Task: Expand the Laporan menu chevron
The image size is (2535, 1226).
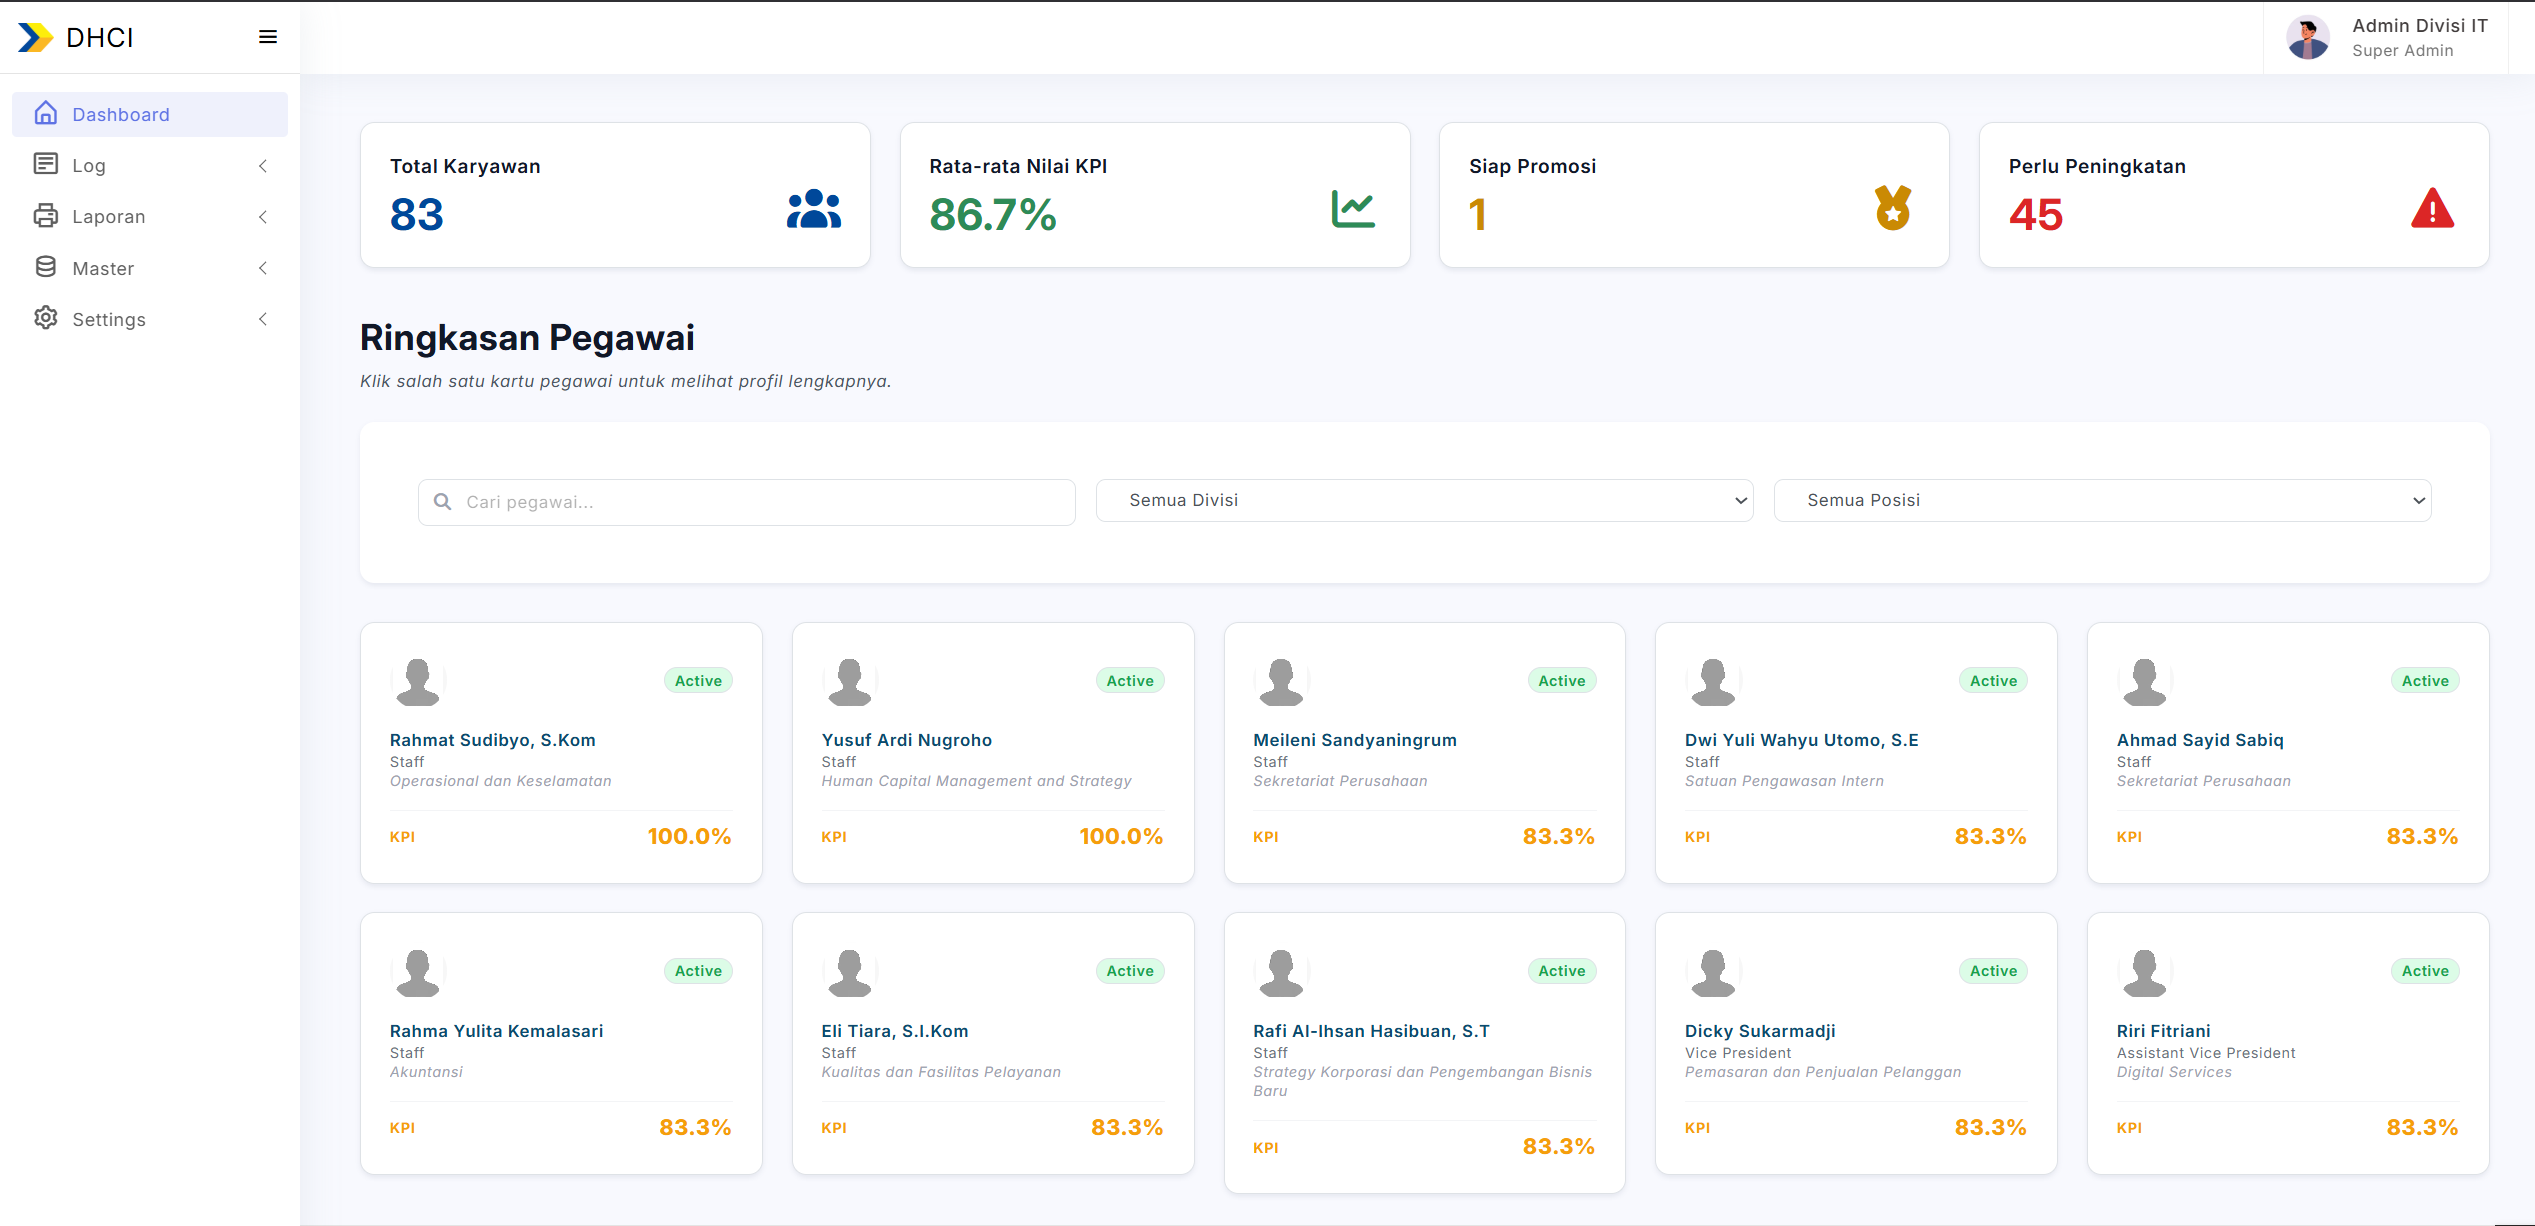Action: click(263, 217)
